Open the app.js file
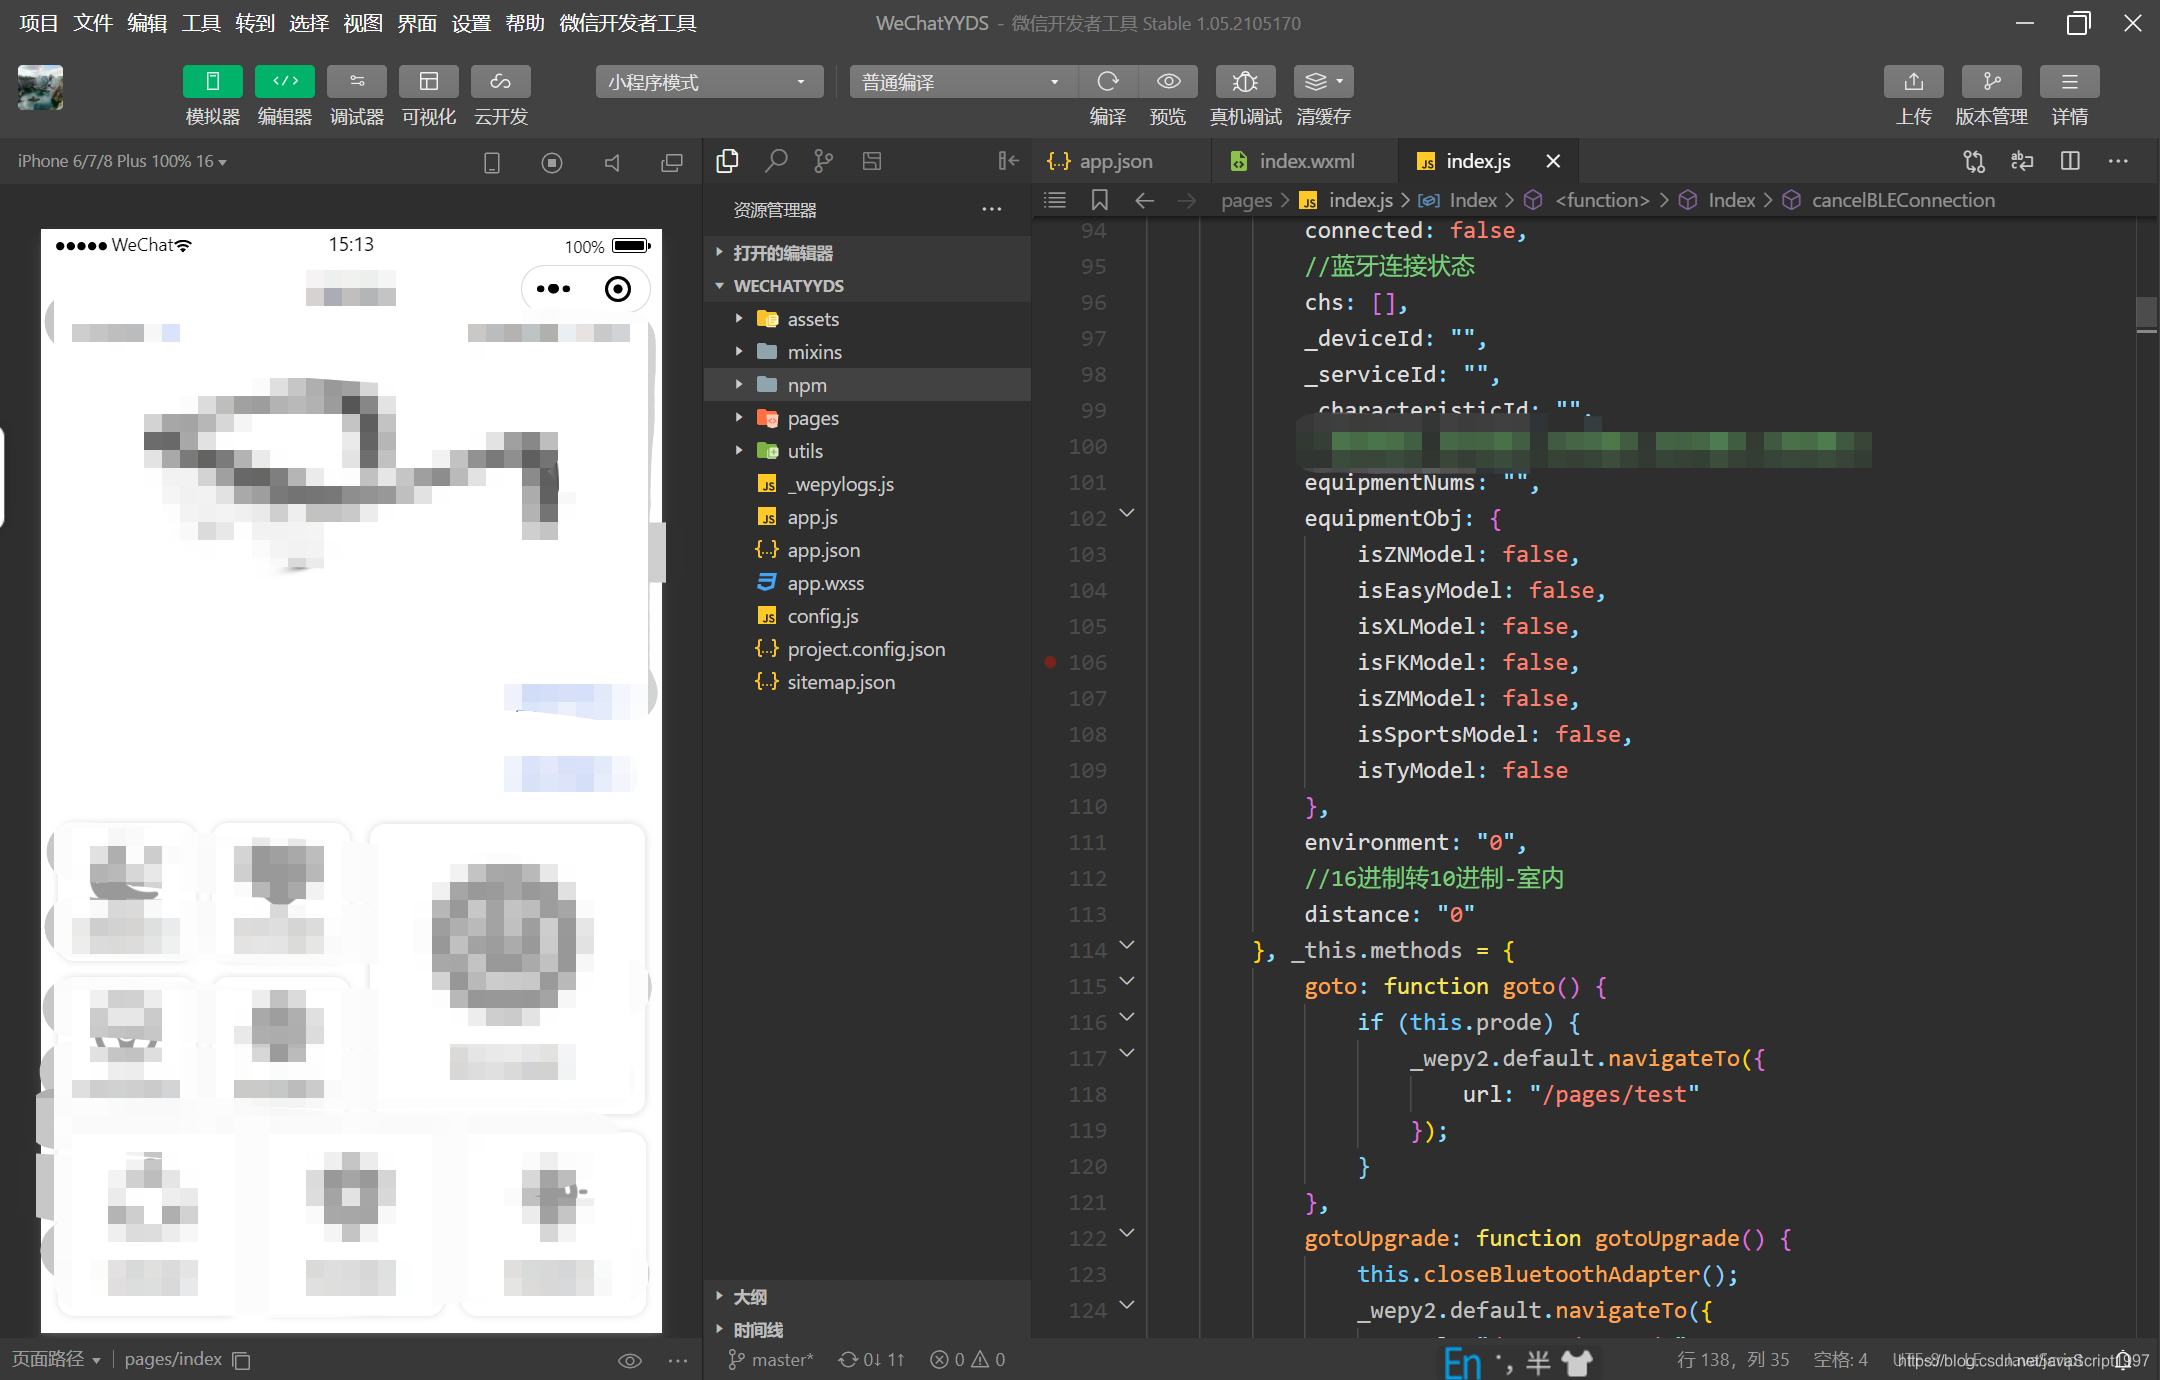Image resolution: width=2160 pixels, height=1380 pixels. click(x=868, y=517)
